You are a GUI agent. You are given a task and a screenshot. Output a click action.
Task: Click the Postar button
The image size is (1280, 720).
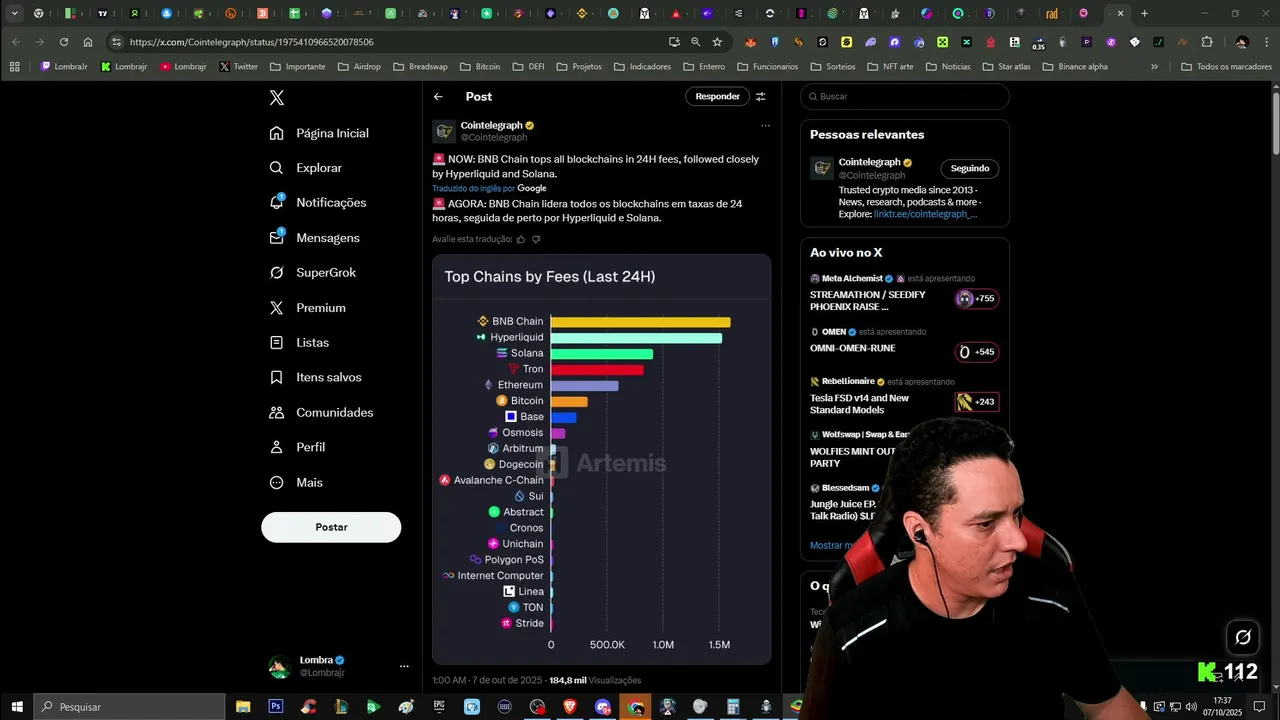pos(331,527)
